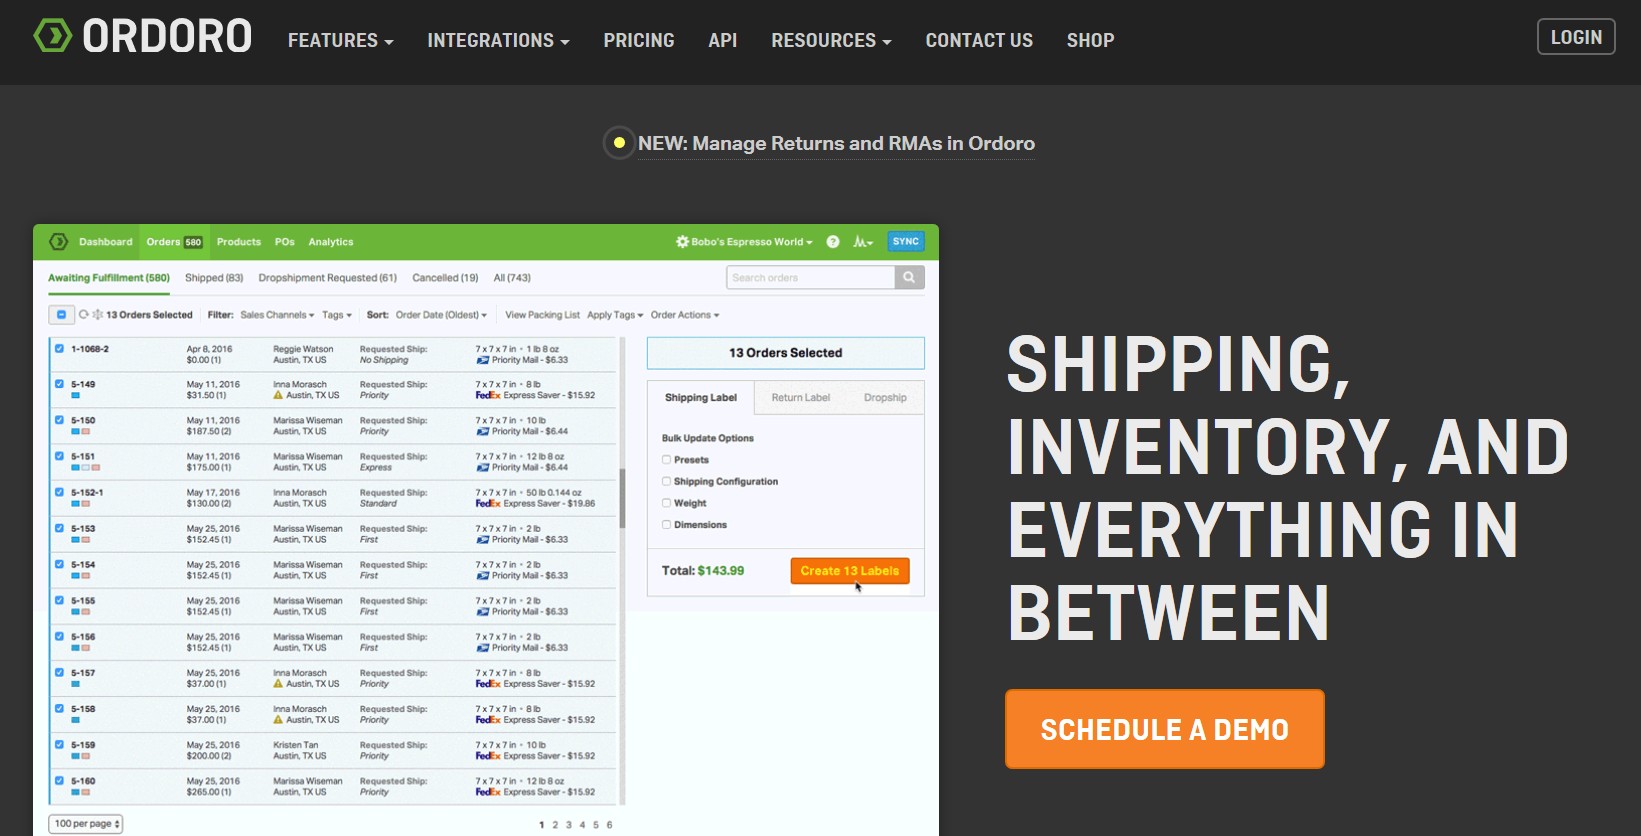Open the Pricing page
1641x836 pixels.
point(639,40)
